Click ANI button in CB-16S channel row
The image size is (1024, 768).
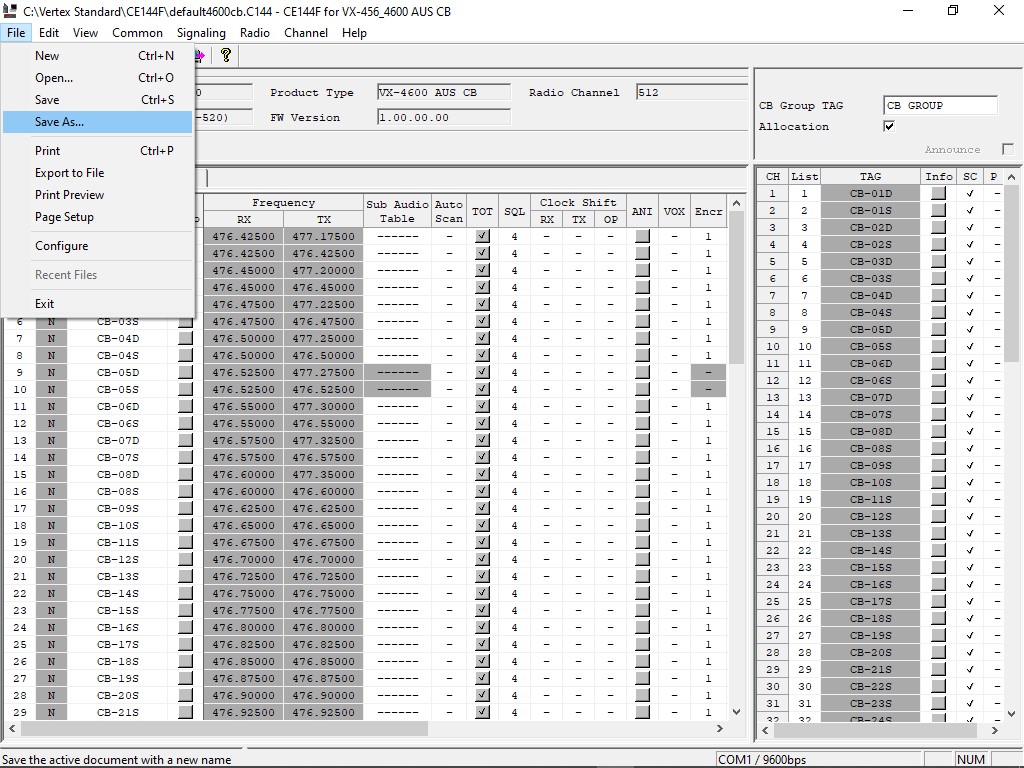(643, 627)
